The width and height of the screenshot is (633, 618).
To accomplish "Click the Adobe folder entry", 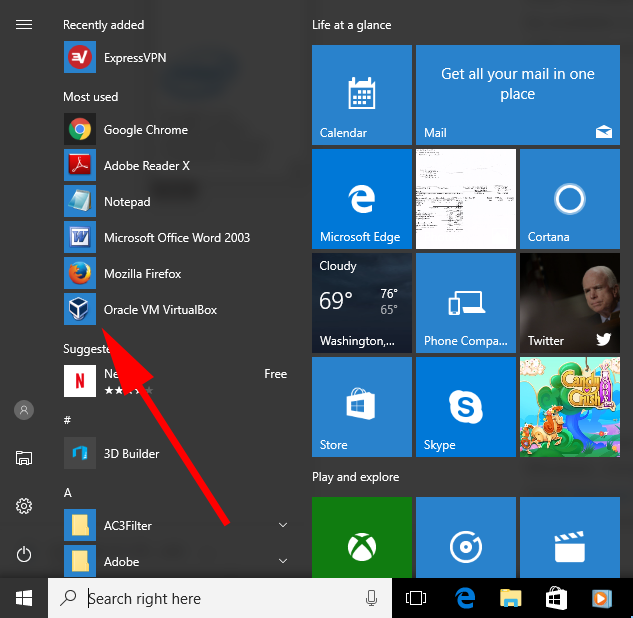I will tap(176, 561).
